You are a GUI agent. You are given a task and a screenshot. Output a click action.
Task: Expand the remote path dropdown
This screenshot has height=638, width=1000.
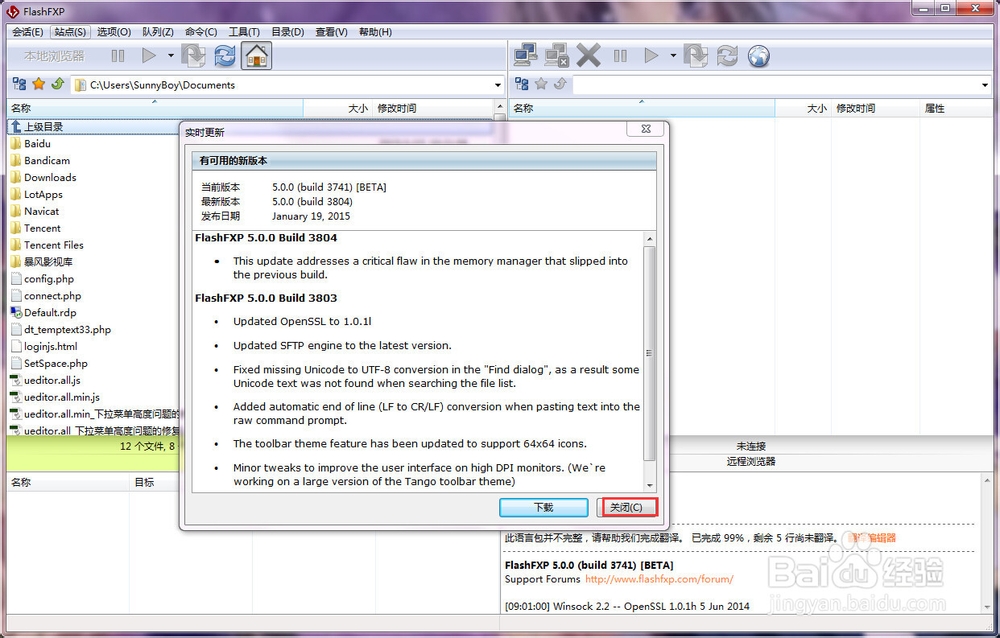click(985, 85)
